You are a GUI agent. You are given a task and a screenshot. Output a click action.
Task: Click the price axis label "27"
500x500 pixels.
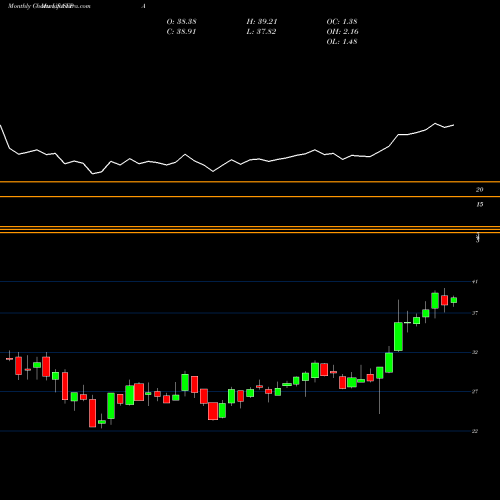pos(475,392)
